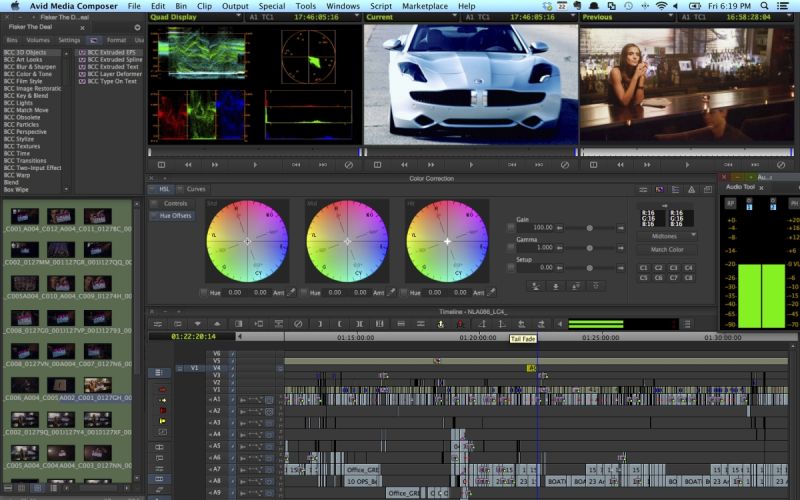Screen dimensions: 800x500
Task: Open the Previous monitor dropdown
Action: click(671, 16)
